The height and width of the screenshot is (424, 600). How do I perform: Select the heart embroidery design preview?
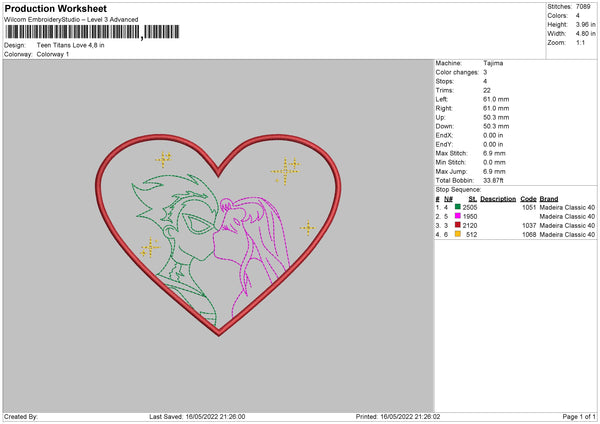(x=218, y=234)
